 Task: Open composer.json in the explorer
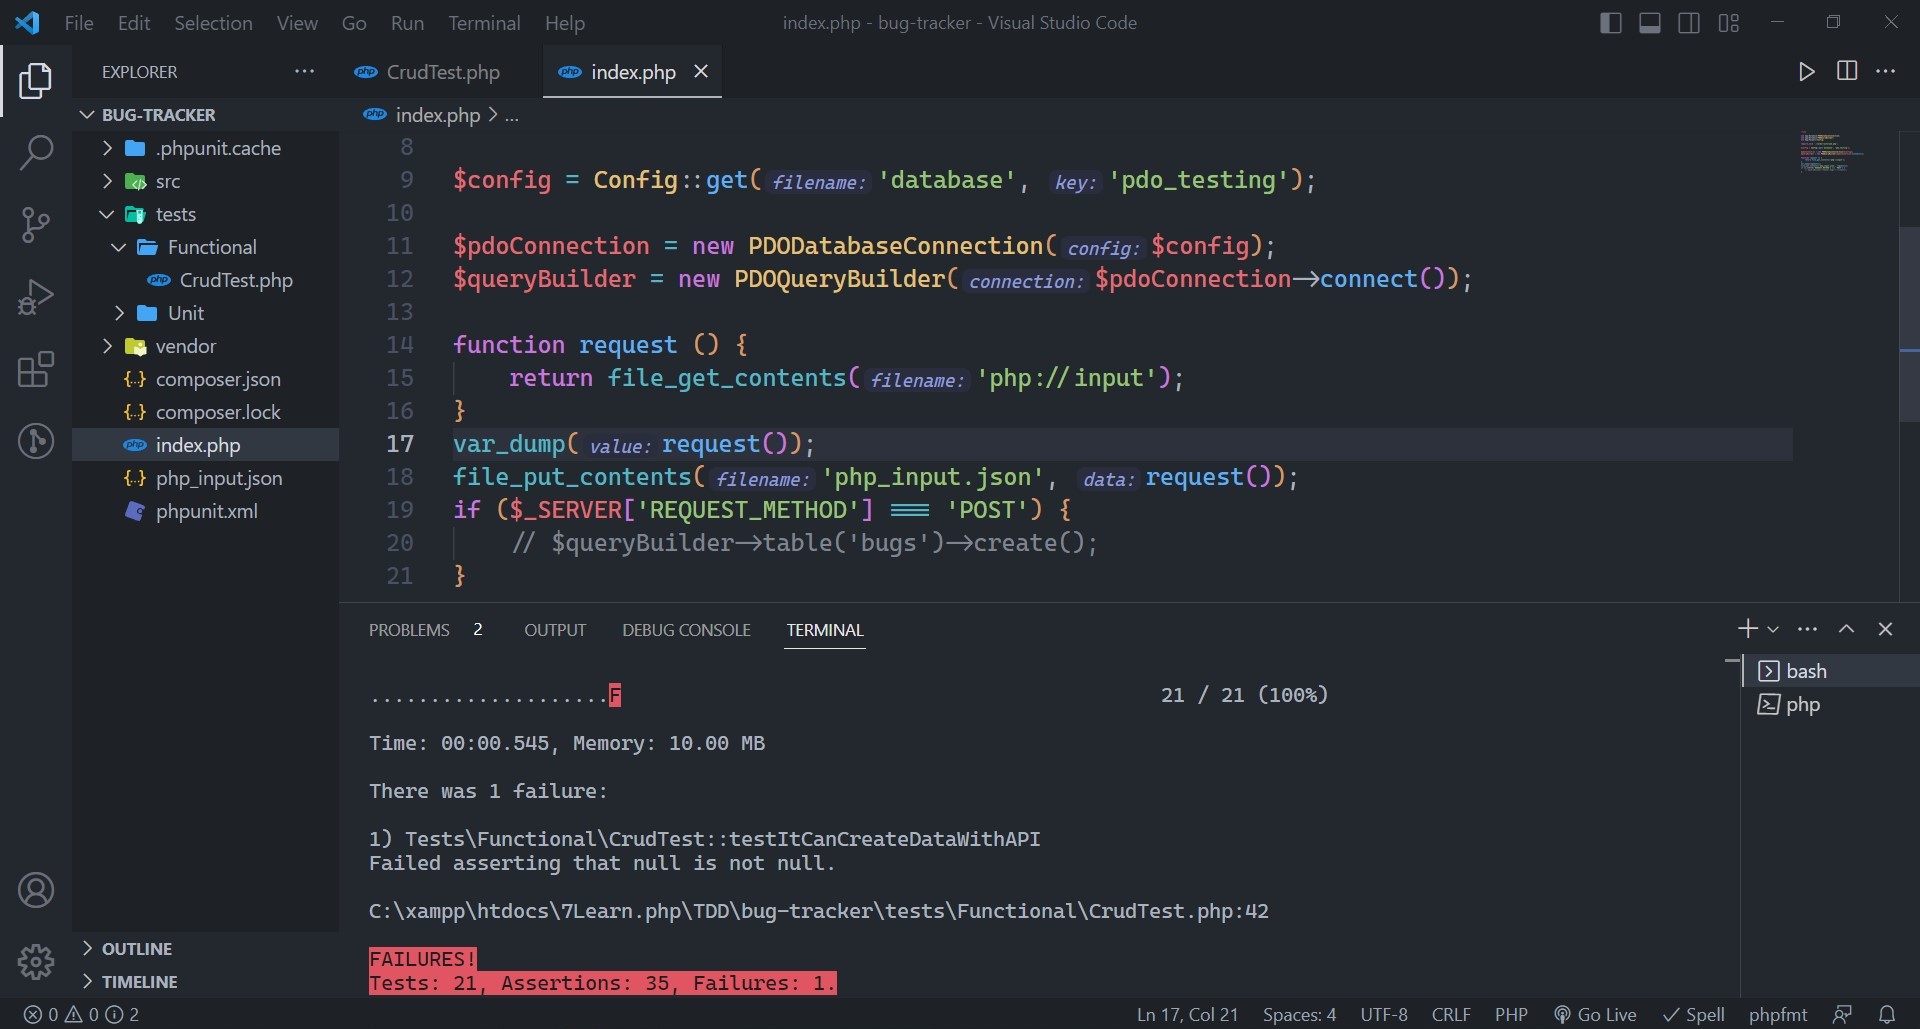click(x=205, y=379)
